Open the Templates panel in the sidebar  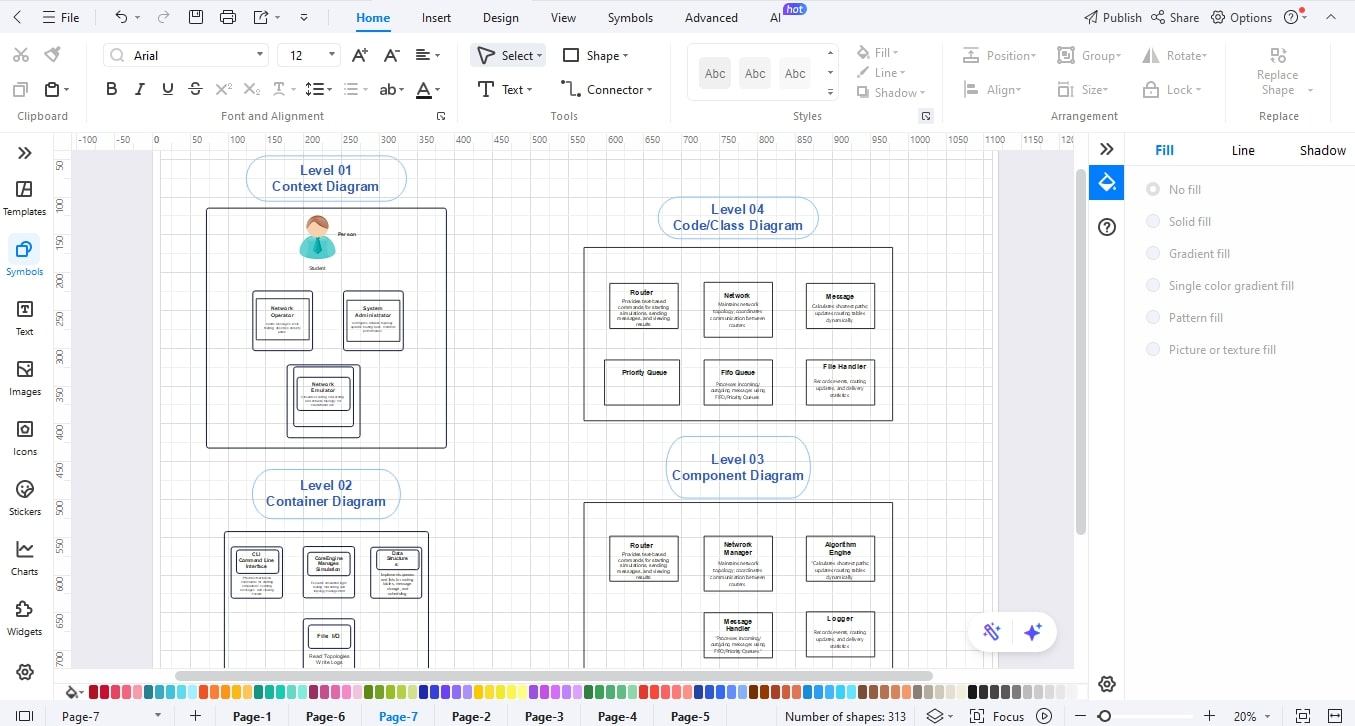pyautogui.click(x=24, y=196)
